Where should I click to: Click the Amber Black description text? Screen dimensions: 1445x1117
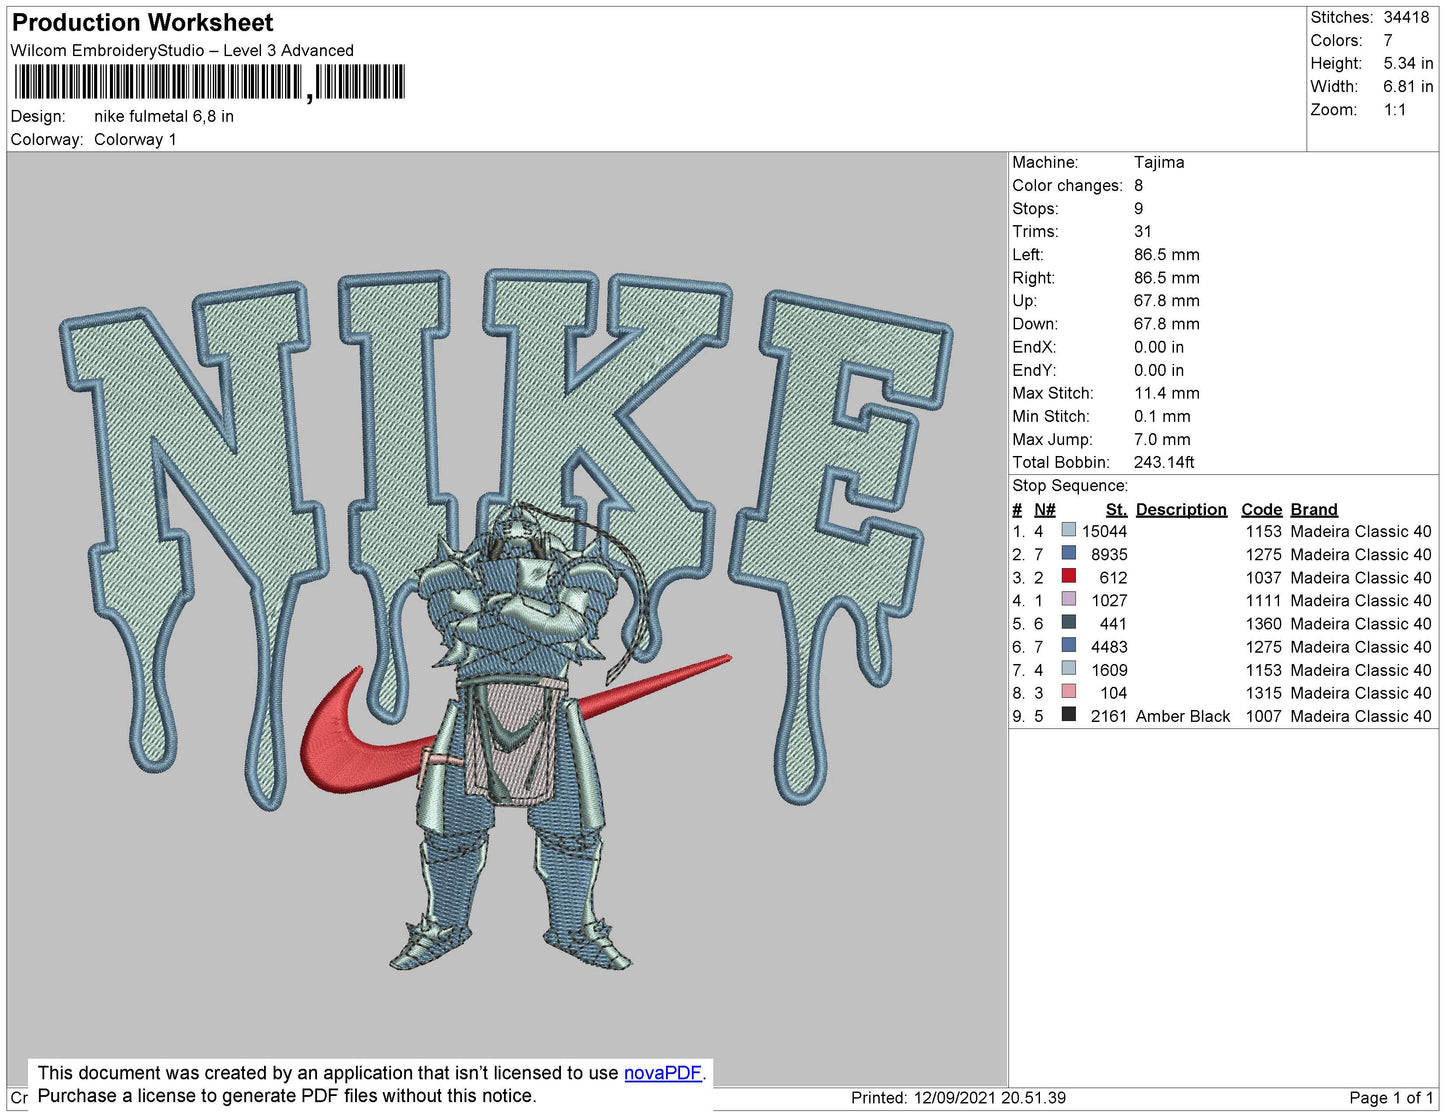point(1182,716)
